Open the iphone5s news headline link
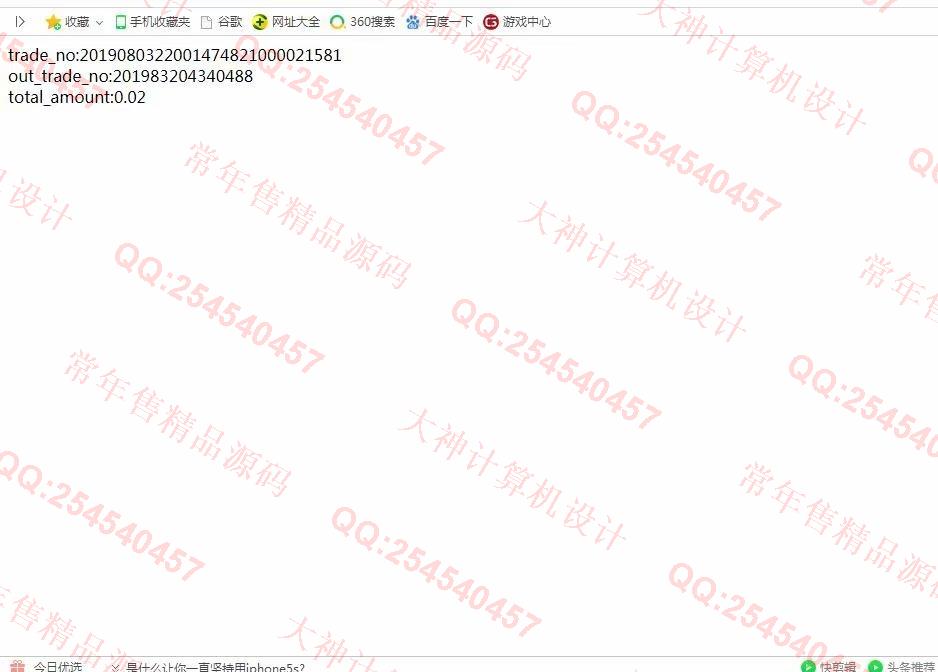This screenshot has height=672, width=938. [x=215, y=667]
